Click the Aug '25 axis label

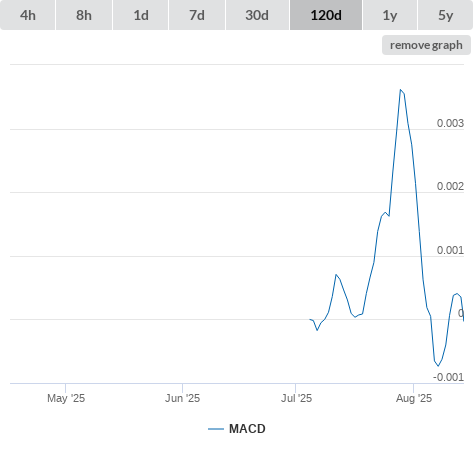(x=414, y=398)
